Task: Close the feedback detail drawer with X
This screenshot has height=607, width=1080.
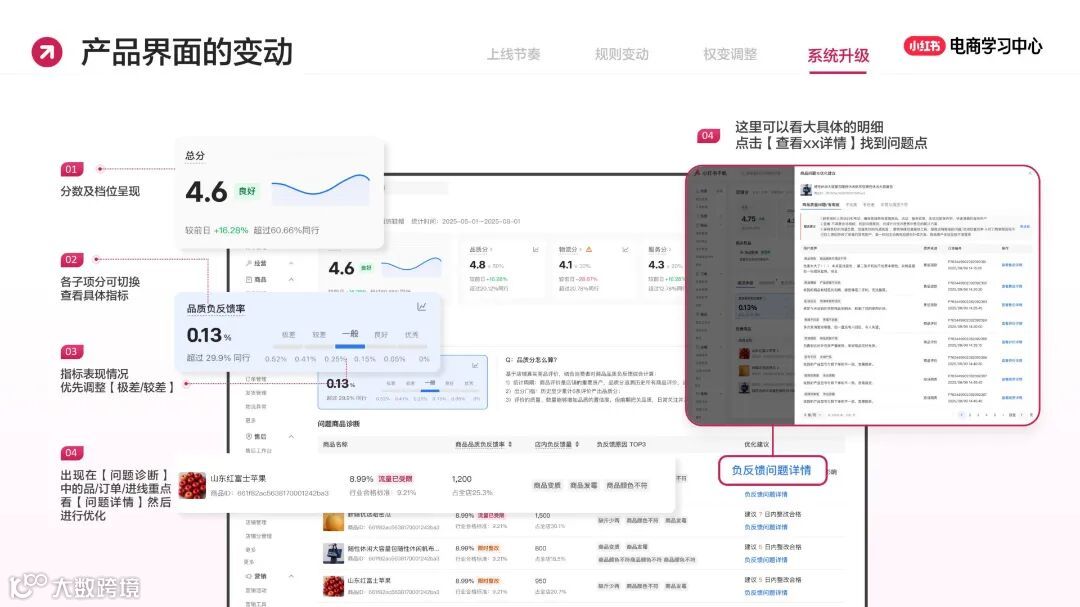Action: point(1030,173)
